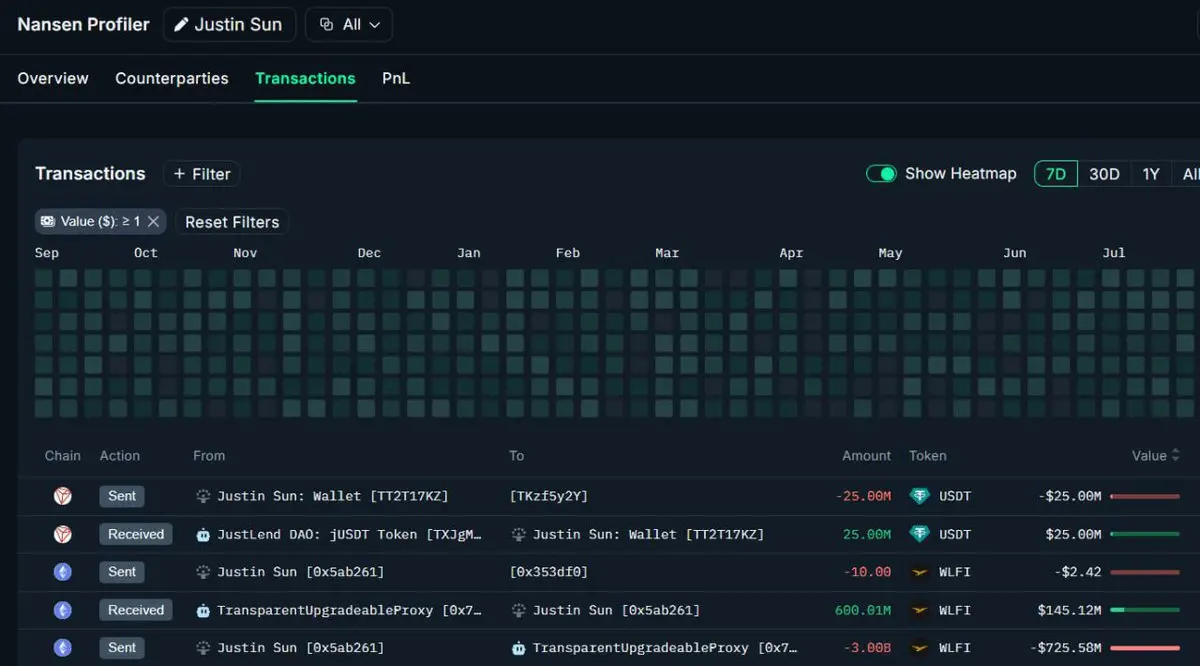Sort the table using the Value sort arrows

point(1175,455)
